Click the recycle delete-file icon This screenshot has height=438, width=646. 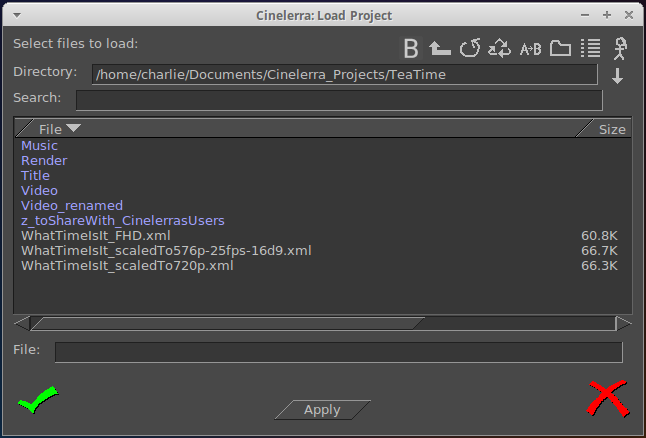(499, 48)
